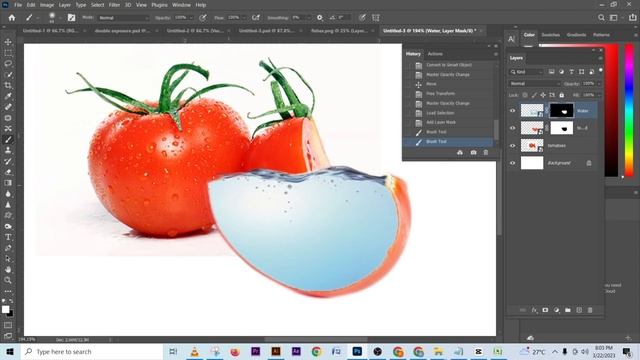Select the Eraser tool

click(x=8, y=172)
